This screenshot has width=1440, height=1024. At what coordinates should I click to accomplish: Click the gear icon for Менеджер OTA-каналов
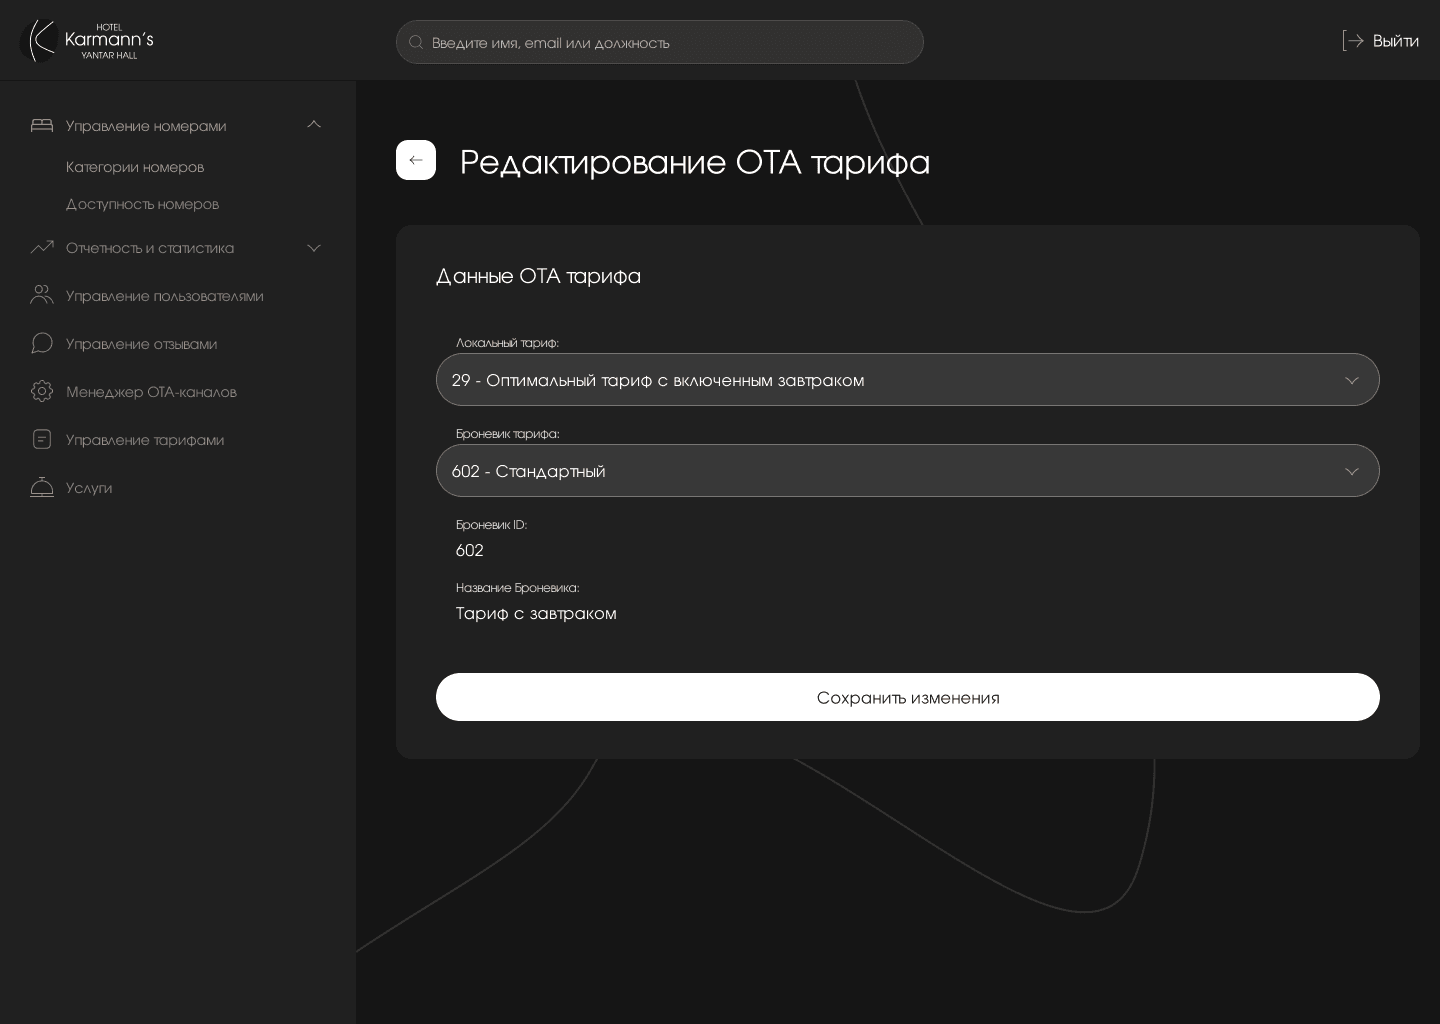(x=42, y=391)
